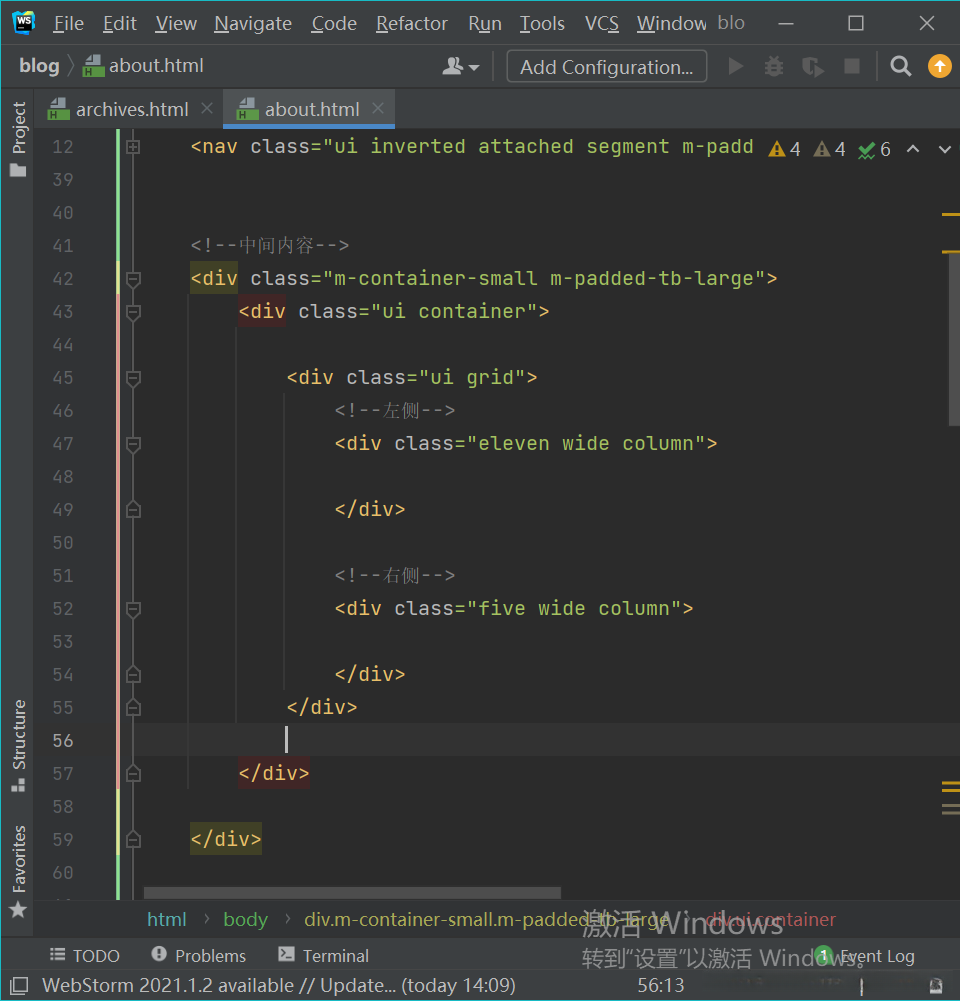Collapse the m-container-small div on line 42
The height and width of the screenshot is (1001, 960).
click(133, 279)
